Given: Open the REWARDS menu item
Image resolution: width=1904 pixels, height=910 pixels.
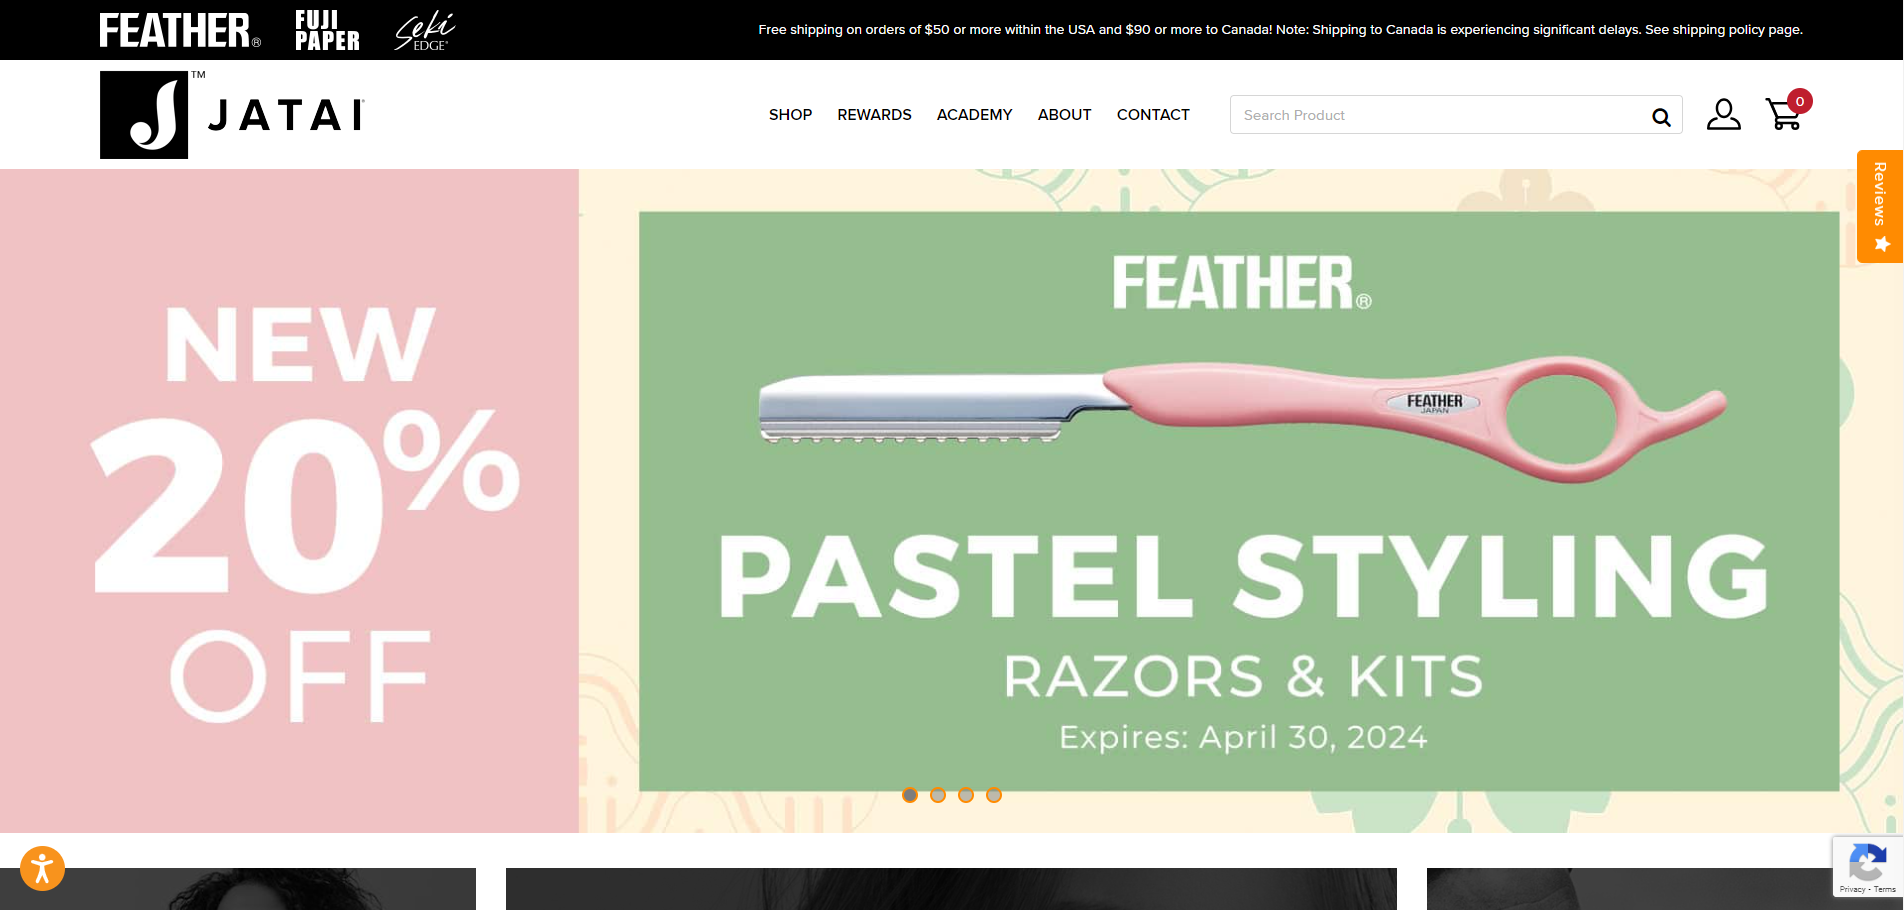Looking at the screenshot, I should click(874, 115).
